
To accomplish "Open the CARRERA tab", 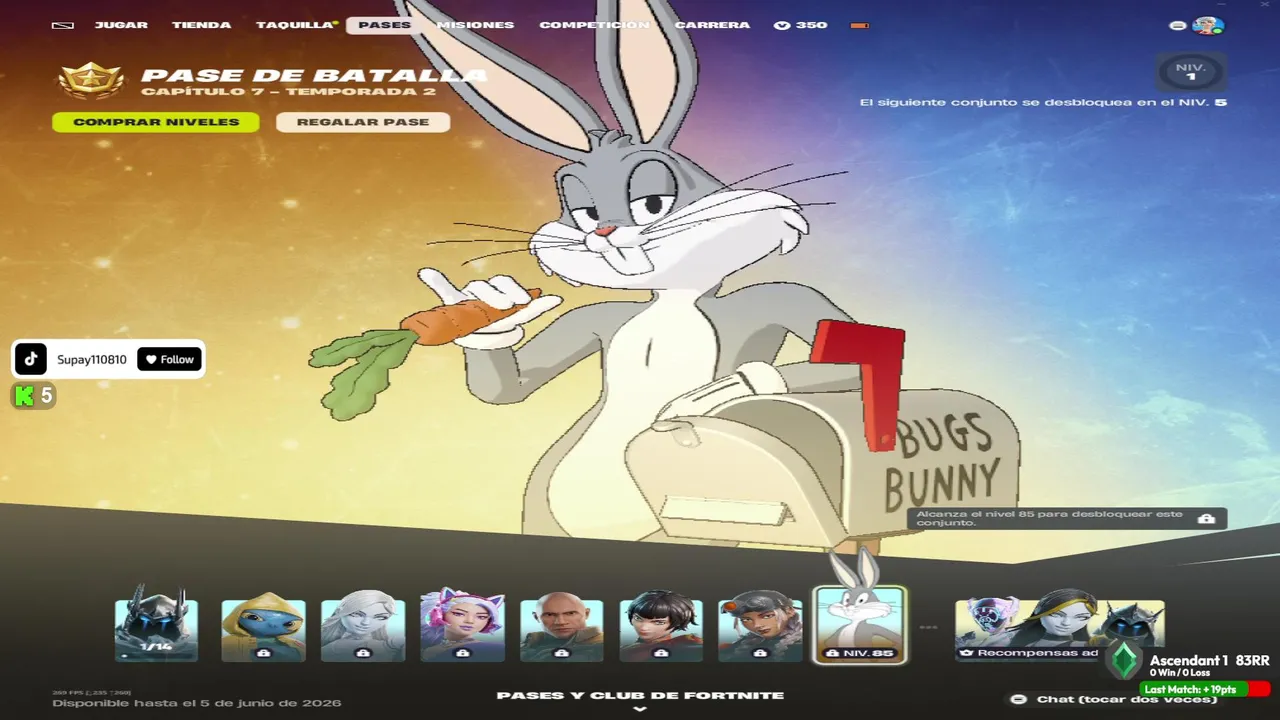I will coord(712,25).
